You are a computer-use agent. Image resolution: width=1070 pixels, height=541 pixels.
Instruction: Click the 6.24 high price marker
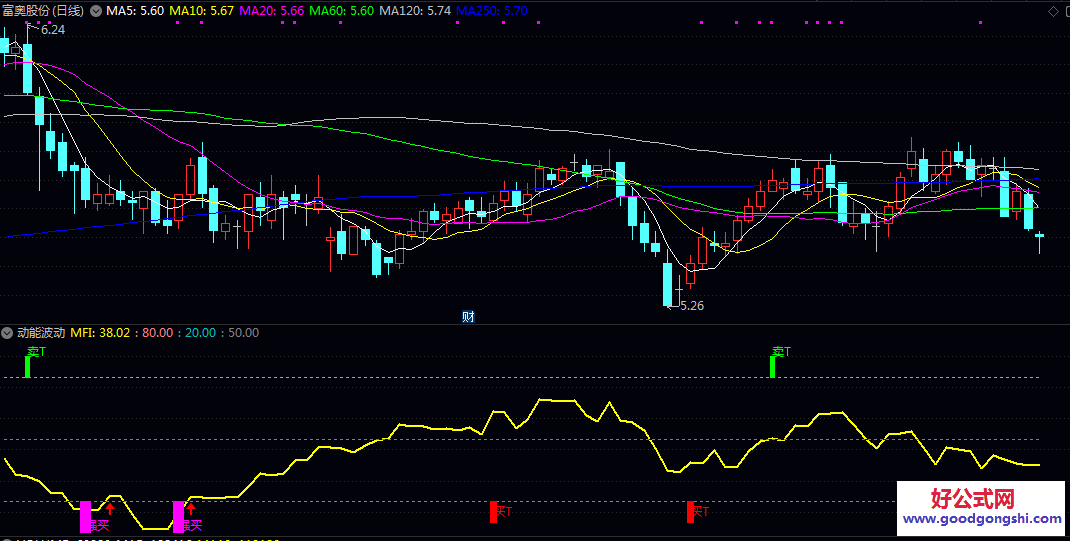point(52,30)
